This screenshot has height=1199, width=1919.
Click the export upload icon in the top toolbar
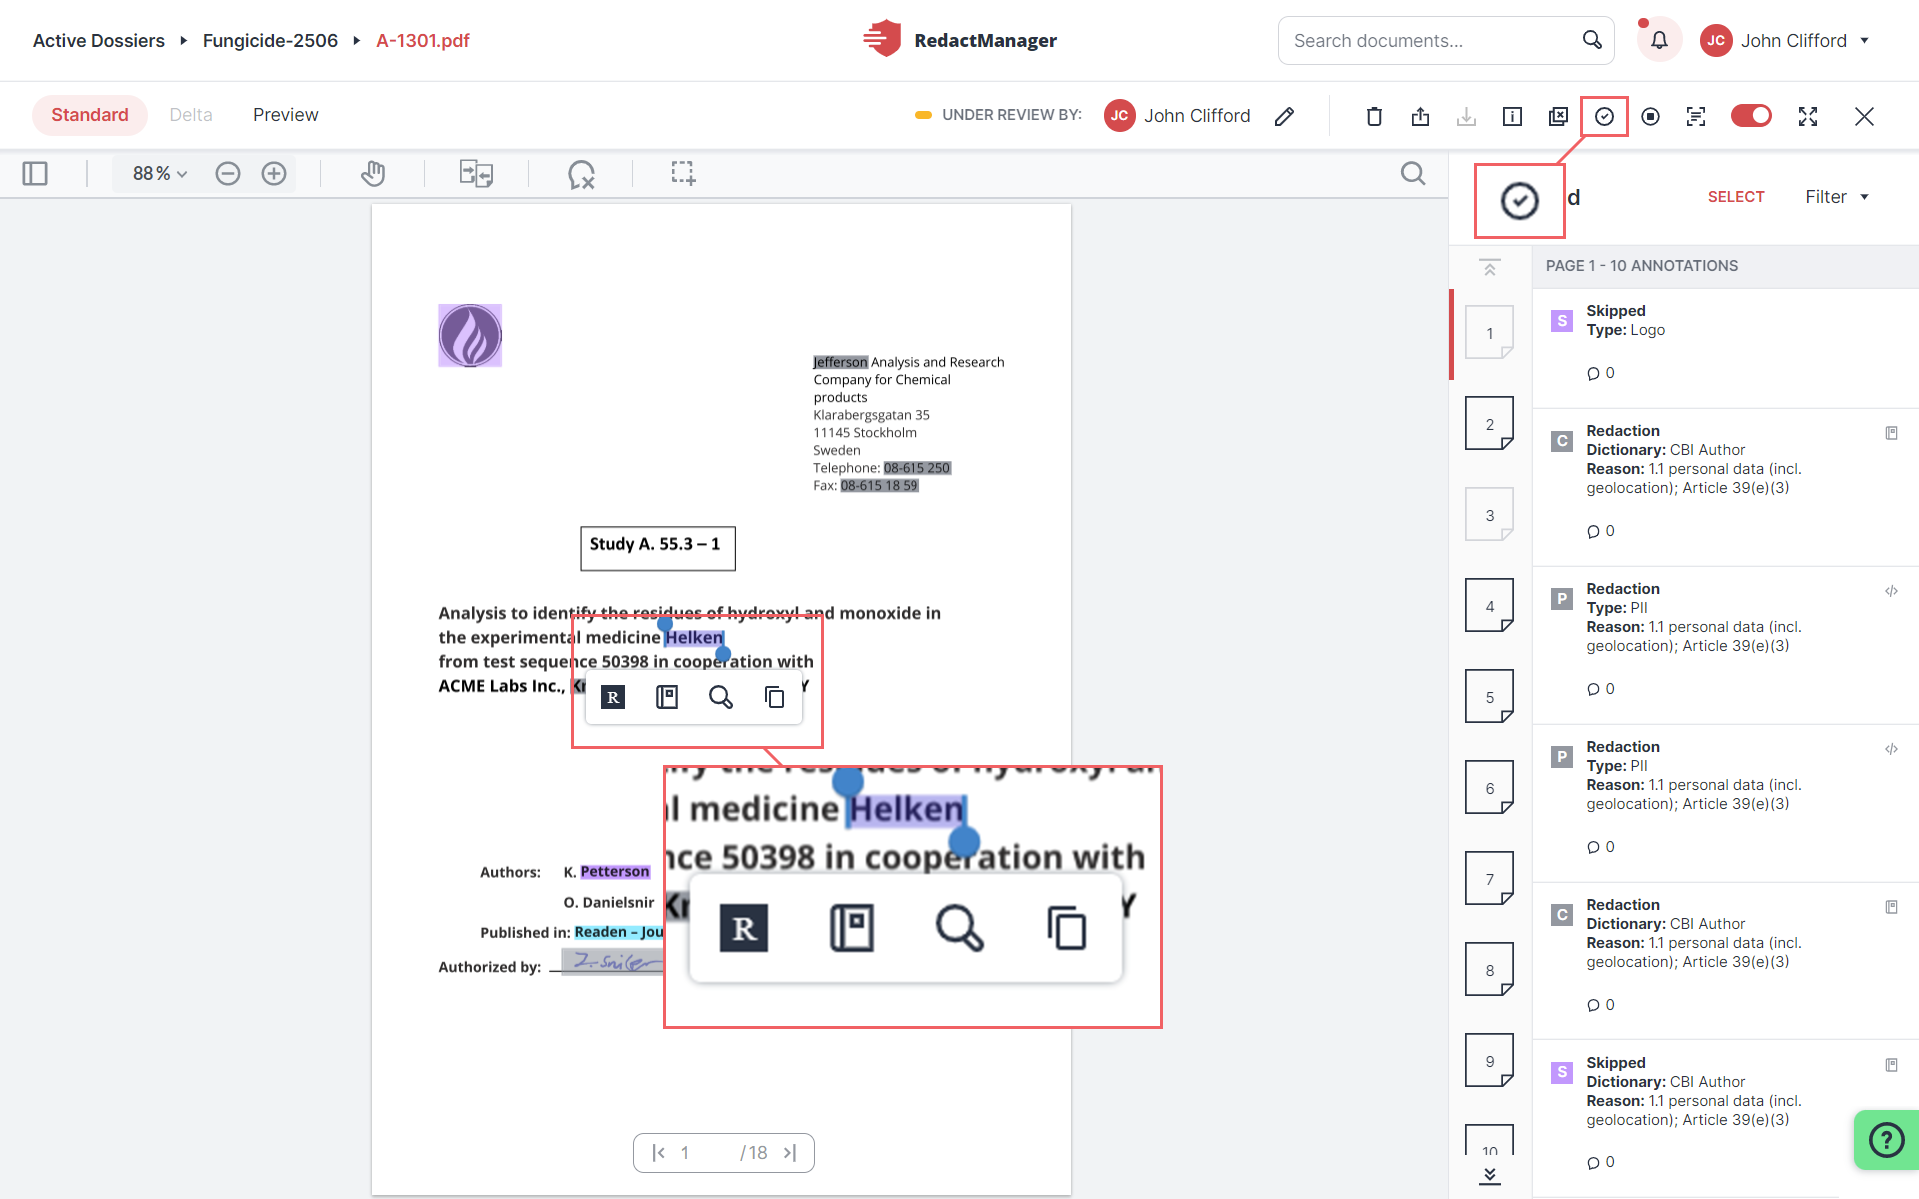1420,116
